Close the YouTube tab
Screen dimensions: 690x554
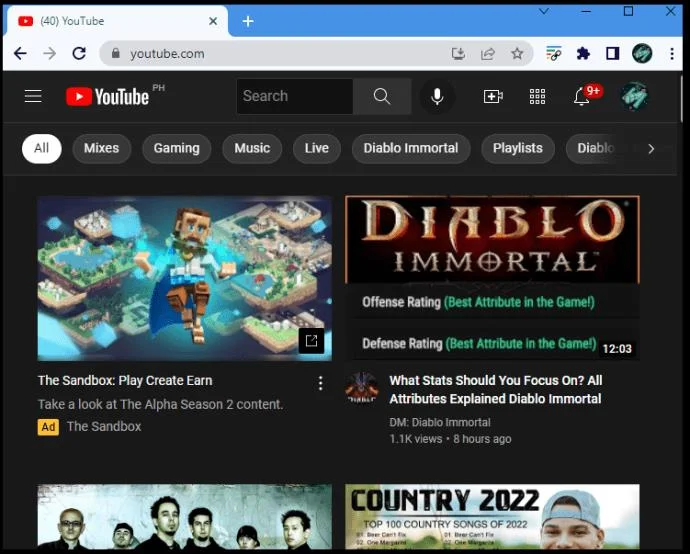click(x=213, y=21)
